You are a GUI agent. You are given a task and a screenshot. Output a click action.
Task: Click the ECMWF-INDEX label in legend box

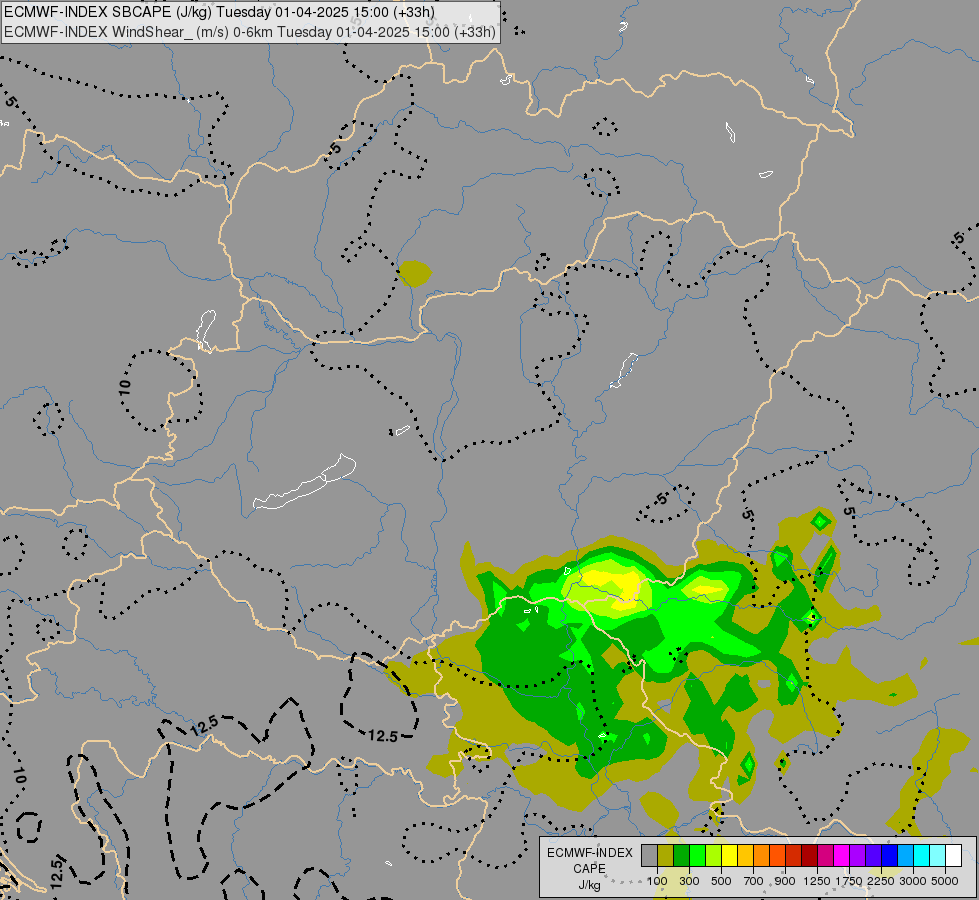[x=590, y=853]
